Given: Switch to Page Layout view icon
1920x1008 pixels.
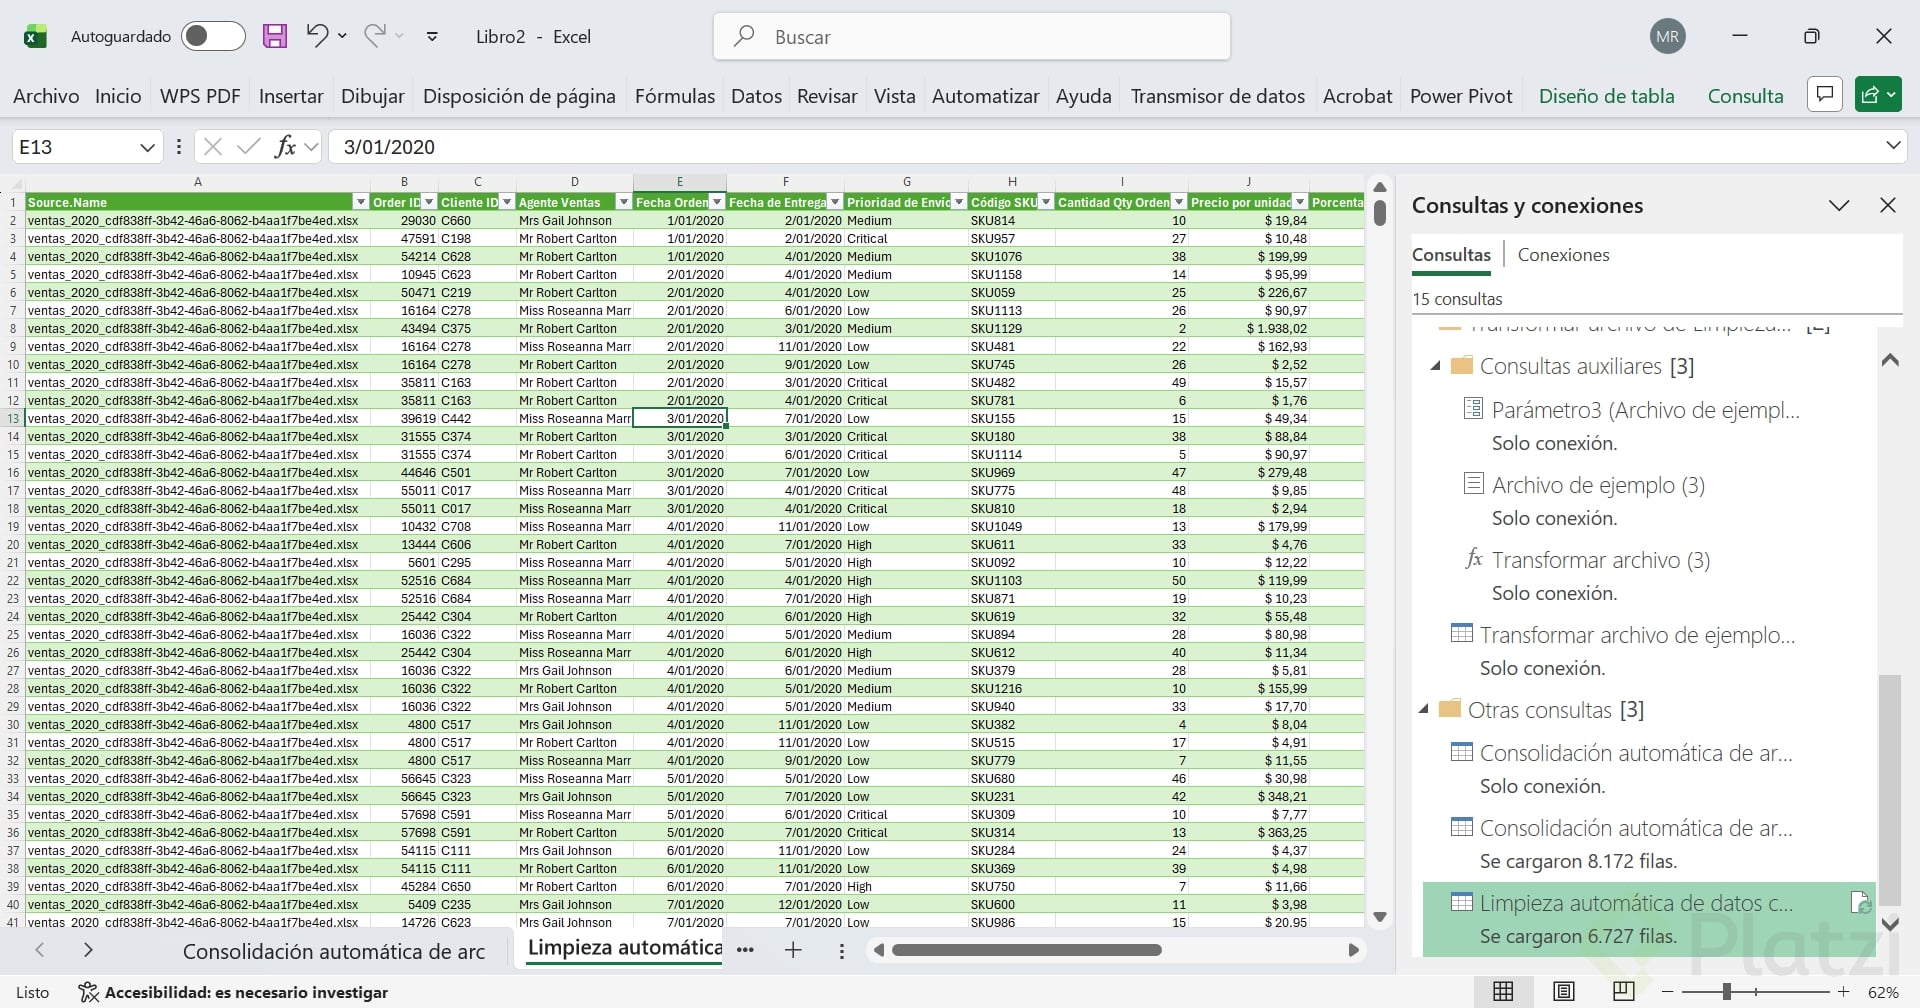Looking at the screenshot, I should point(1564,991).
